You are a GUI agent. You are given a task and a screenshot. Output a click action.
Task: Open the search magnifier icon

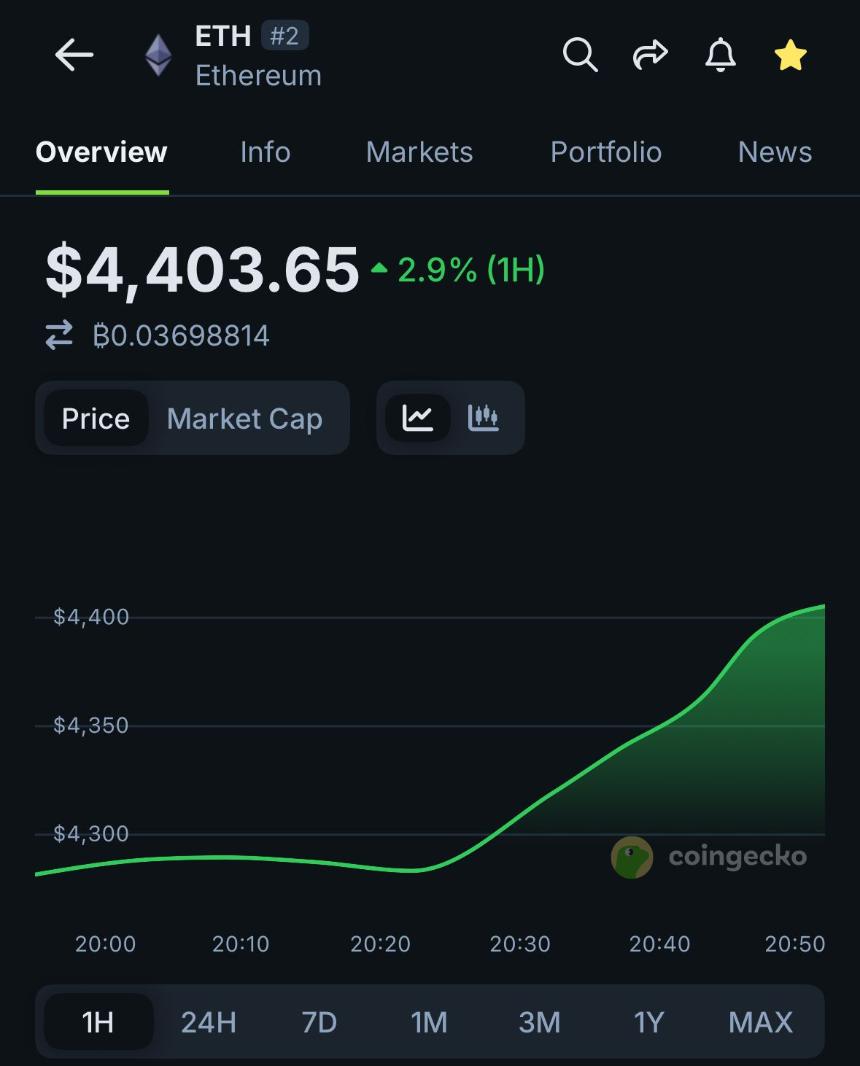point(580,56)
